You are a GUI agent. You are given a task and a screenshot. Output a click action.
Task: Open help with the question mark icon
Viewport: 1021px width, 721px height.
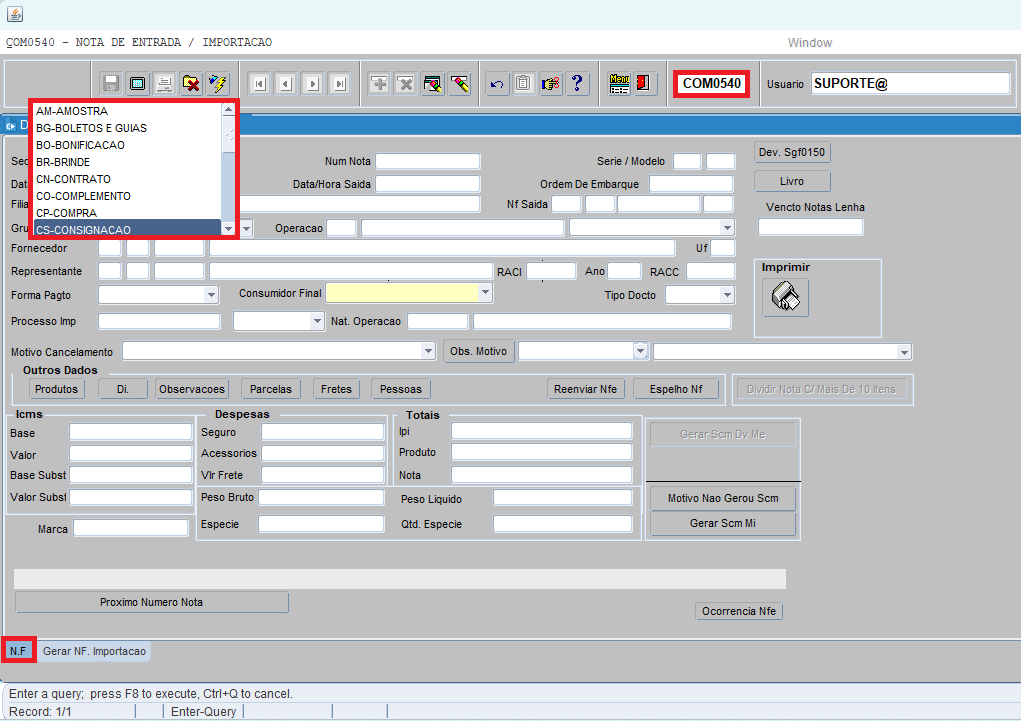point(577,83)
